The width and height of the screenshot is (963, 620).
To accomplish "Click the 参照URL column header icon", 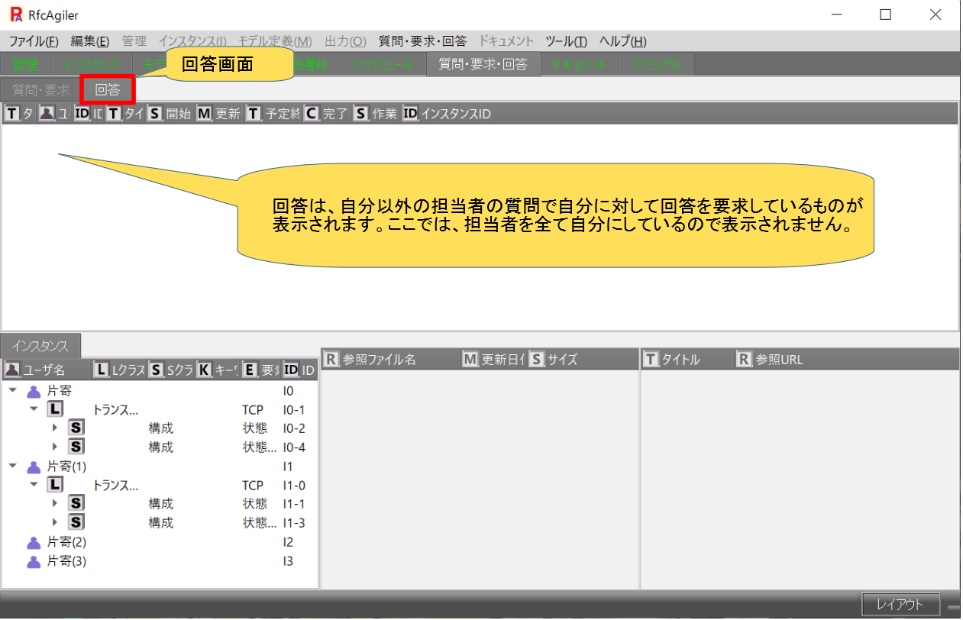I will pyautogui.click(x=744, y=359).
